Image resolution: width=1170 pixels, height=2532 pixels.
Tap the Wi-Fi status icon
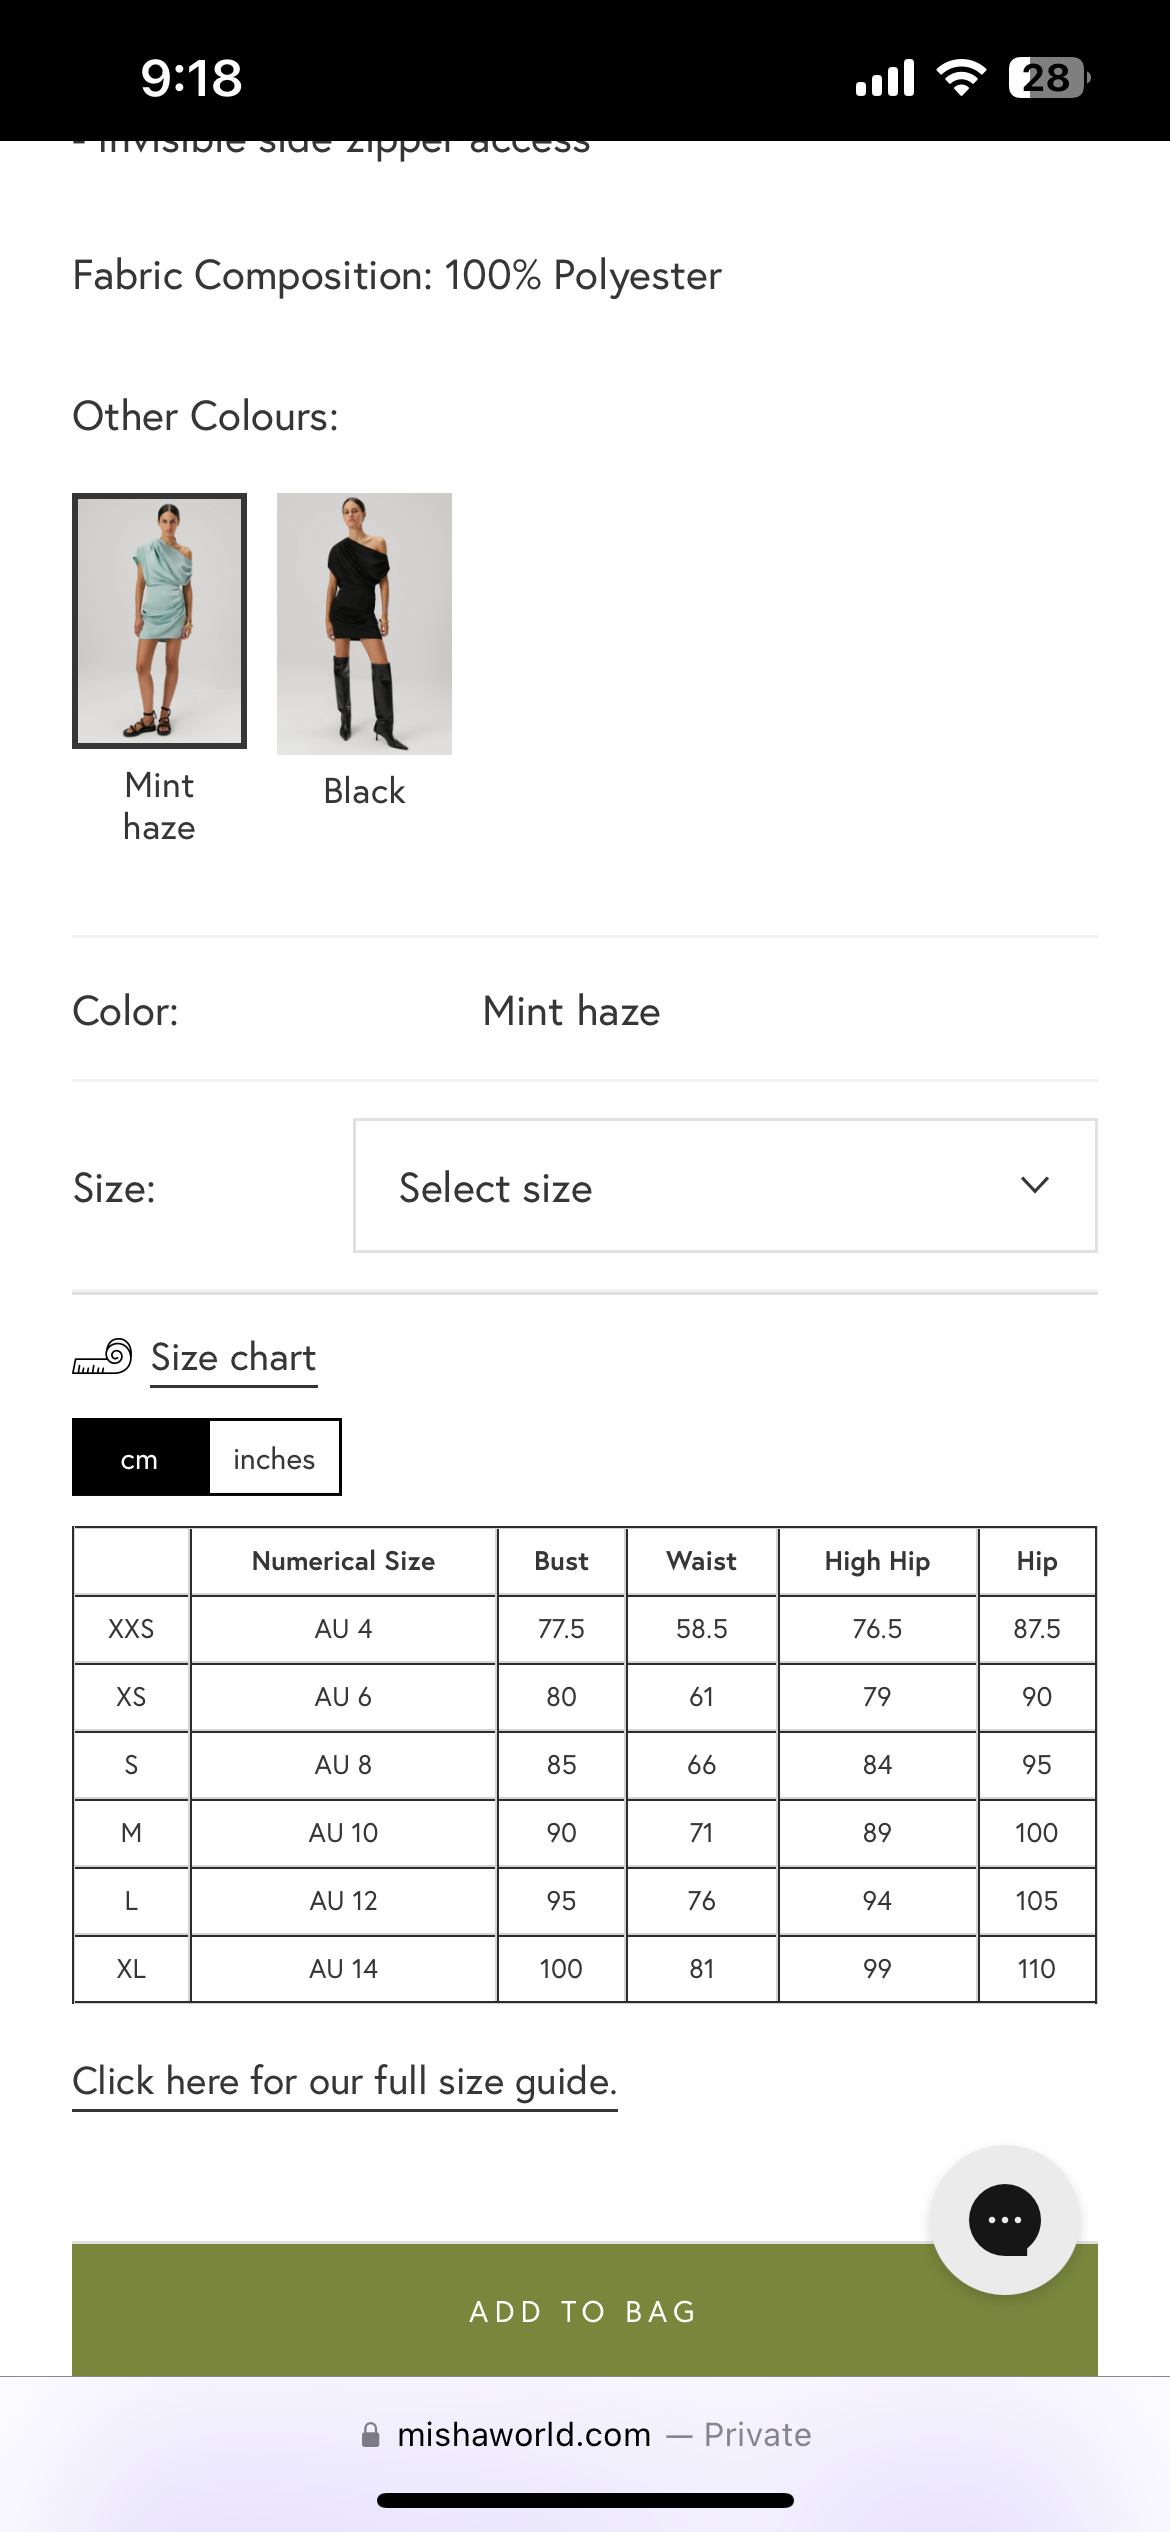tap(961, 77)
